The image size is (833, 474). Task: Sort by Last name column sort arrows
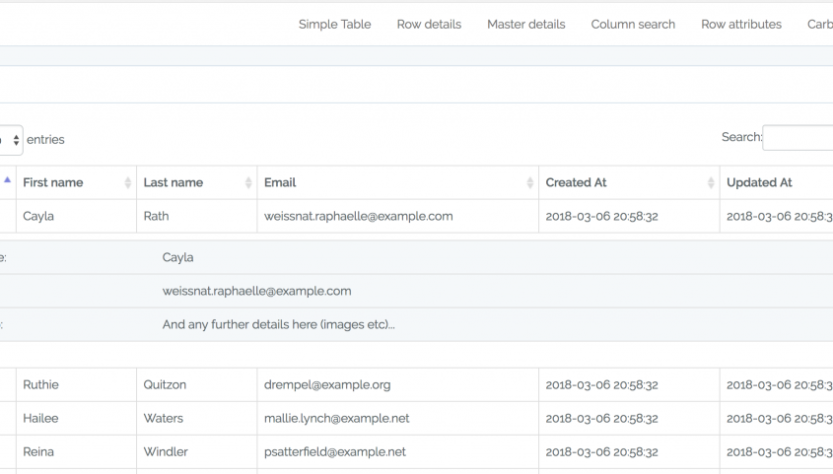(x=248, y=183)
